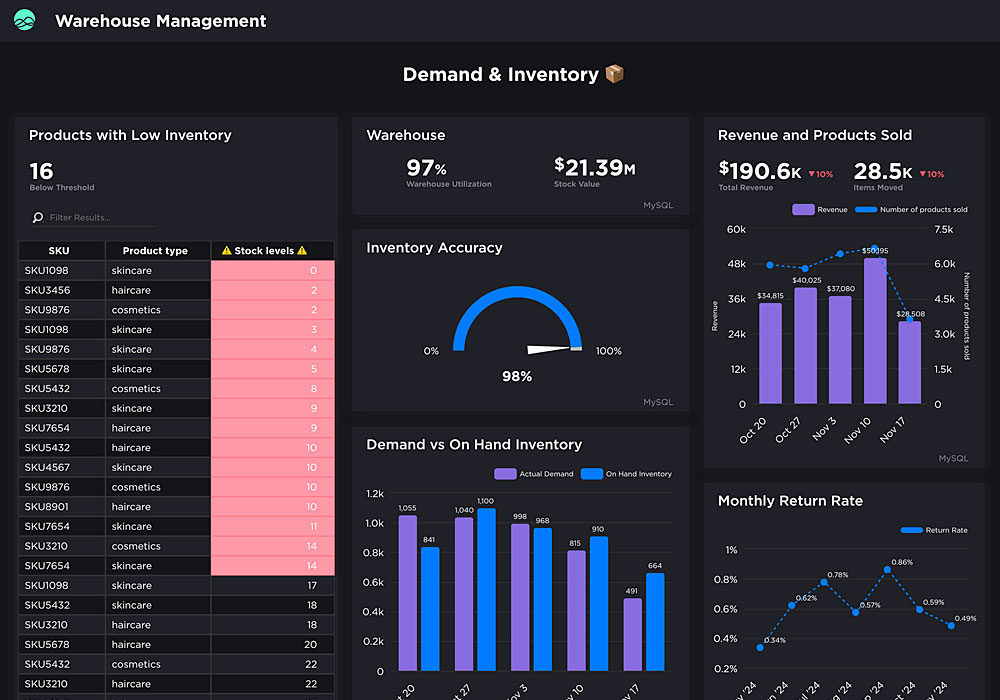Click the package emoji beside Demand & Inventory

[614, 74]
